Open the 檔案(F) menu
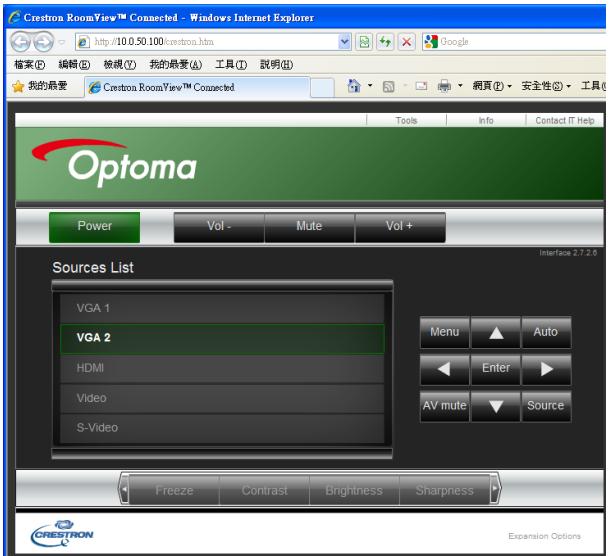Image resolution: width=609 pixels, height=556 pixels. (30, 64)
